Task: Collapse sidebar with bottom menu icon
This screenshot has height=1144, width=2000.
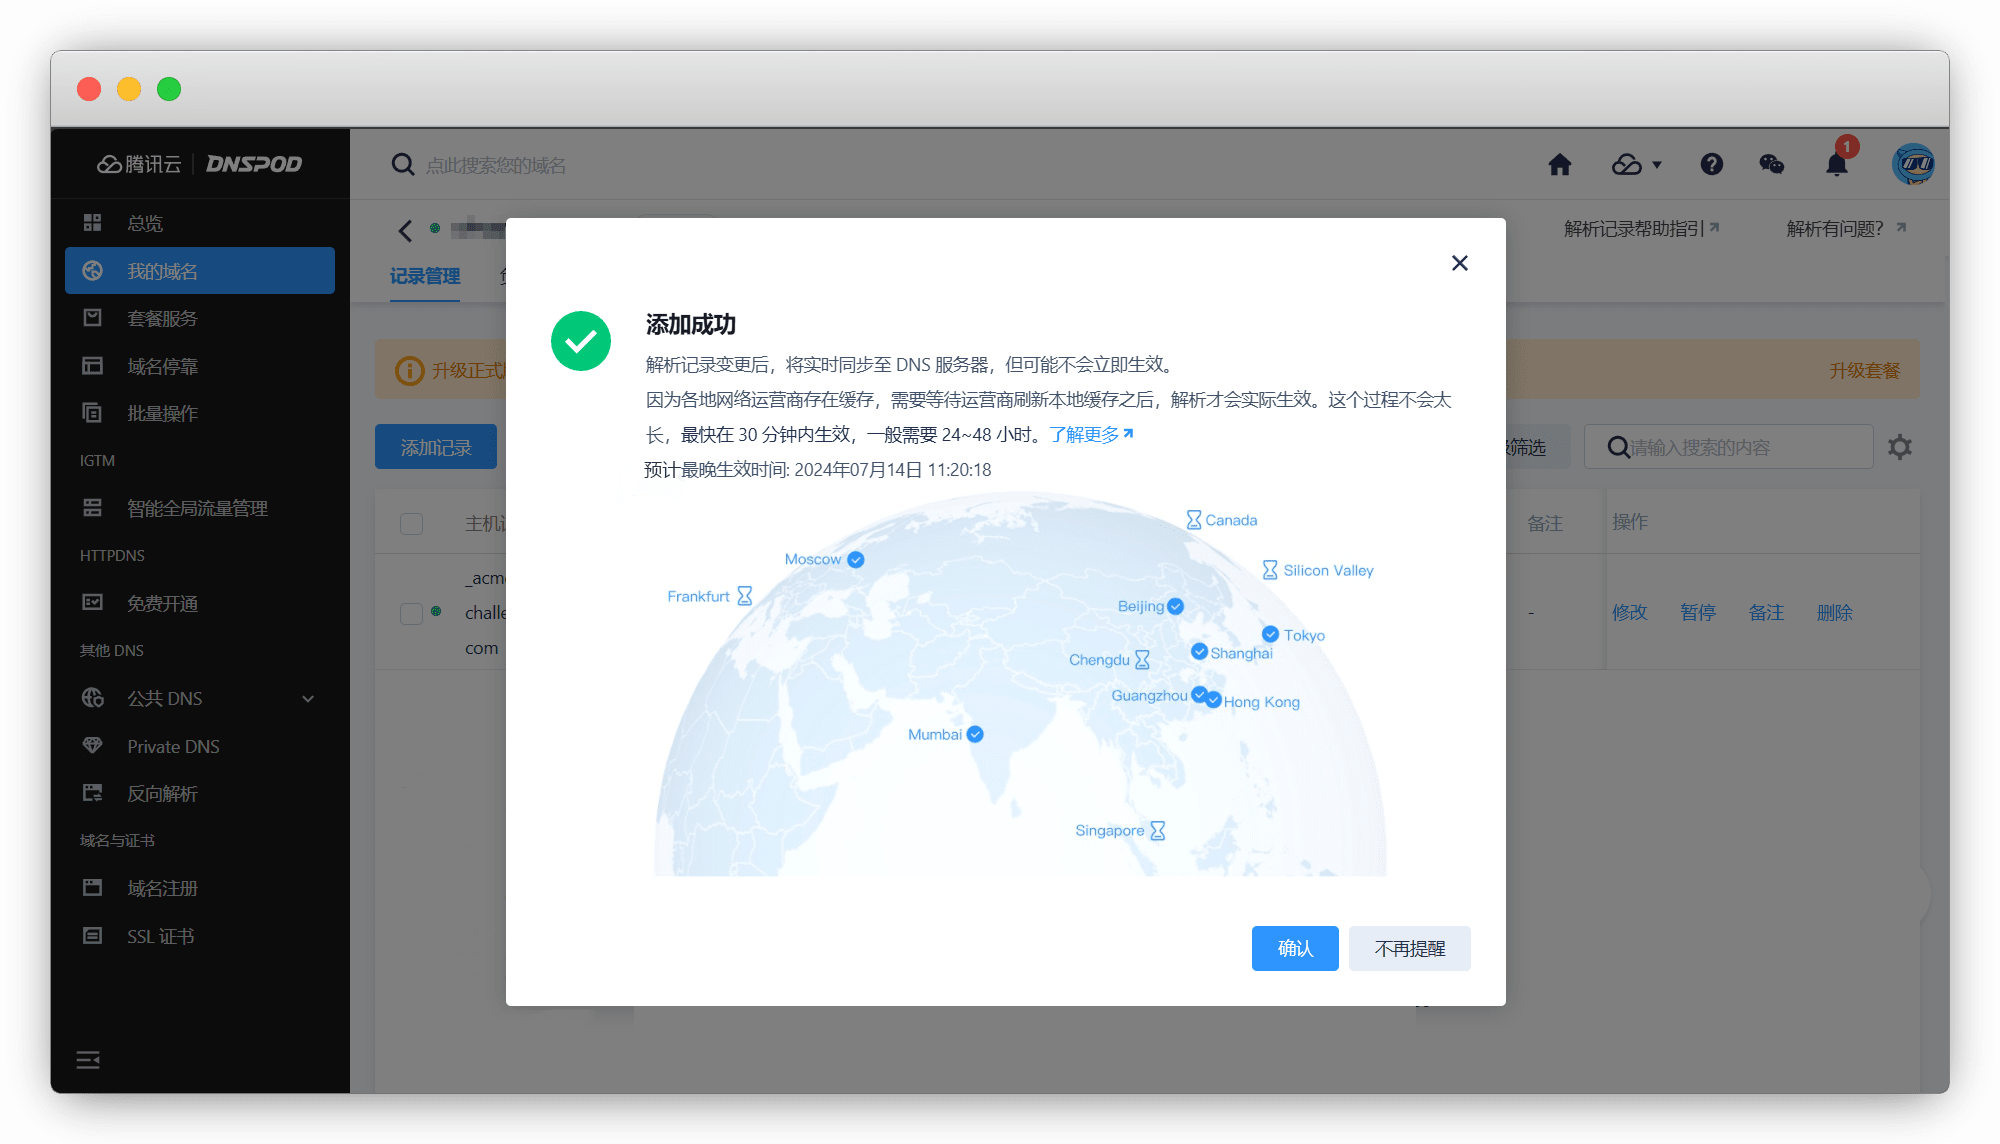Action: point(88,1060)
